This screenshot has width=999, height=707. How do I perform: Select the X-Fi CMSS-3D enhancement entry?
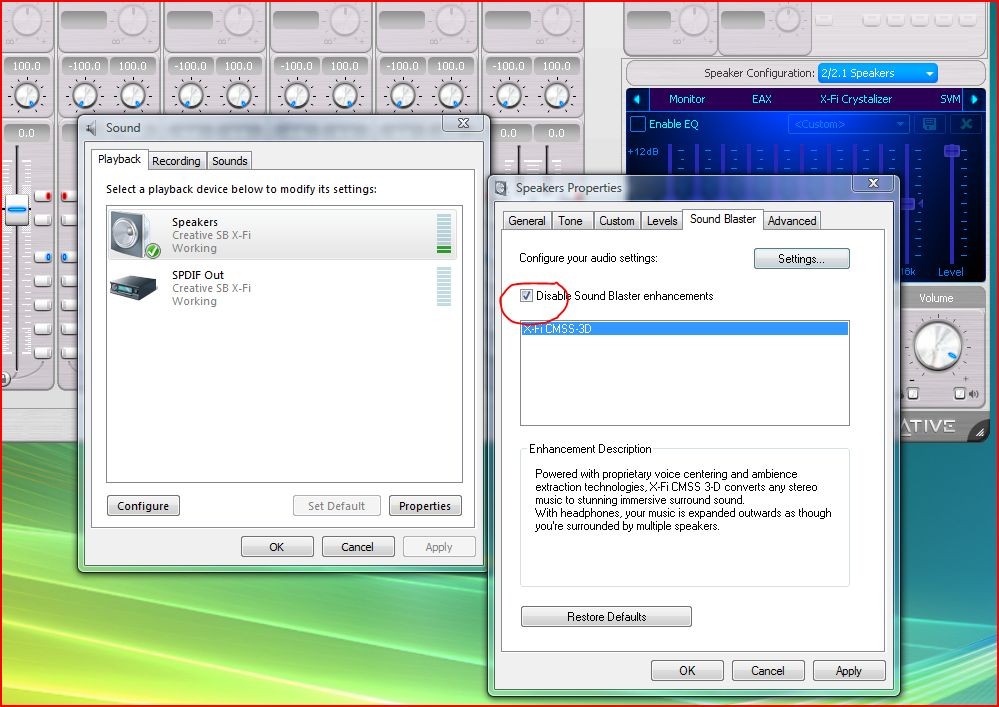685,329
